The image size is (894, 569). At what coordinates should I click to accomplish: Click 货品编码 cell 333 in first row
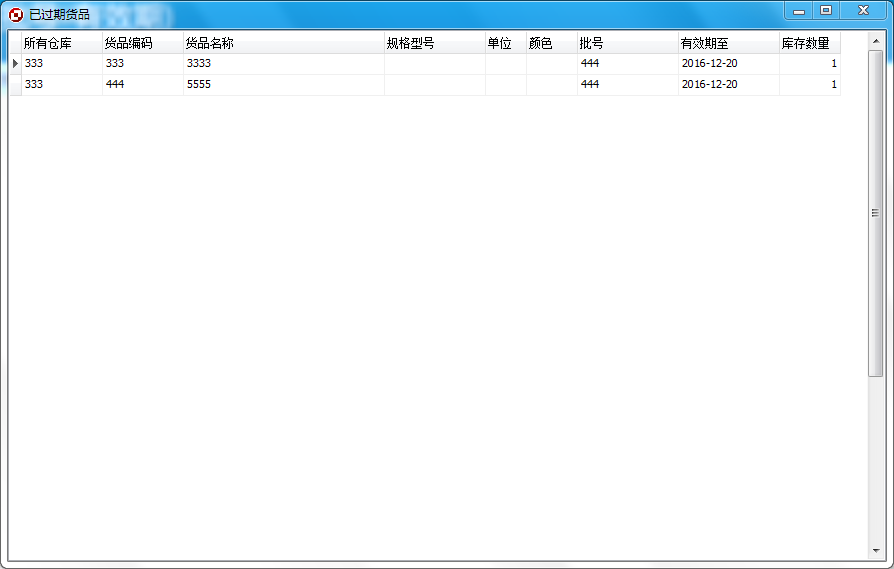143,64
